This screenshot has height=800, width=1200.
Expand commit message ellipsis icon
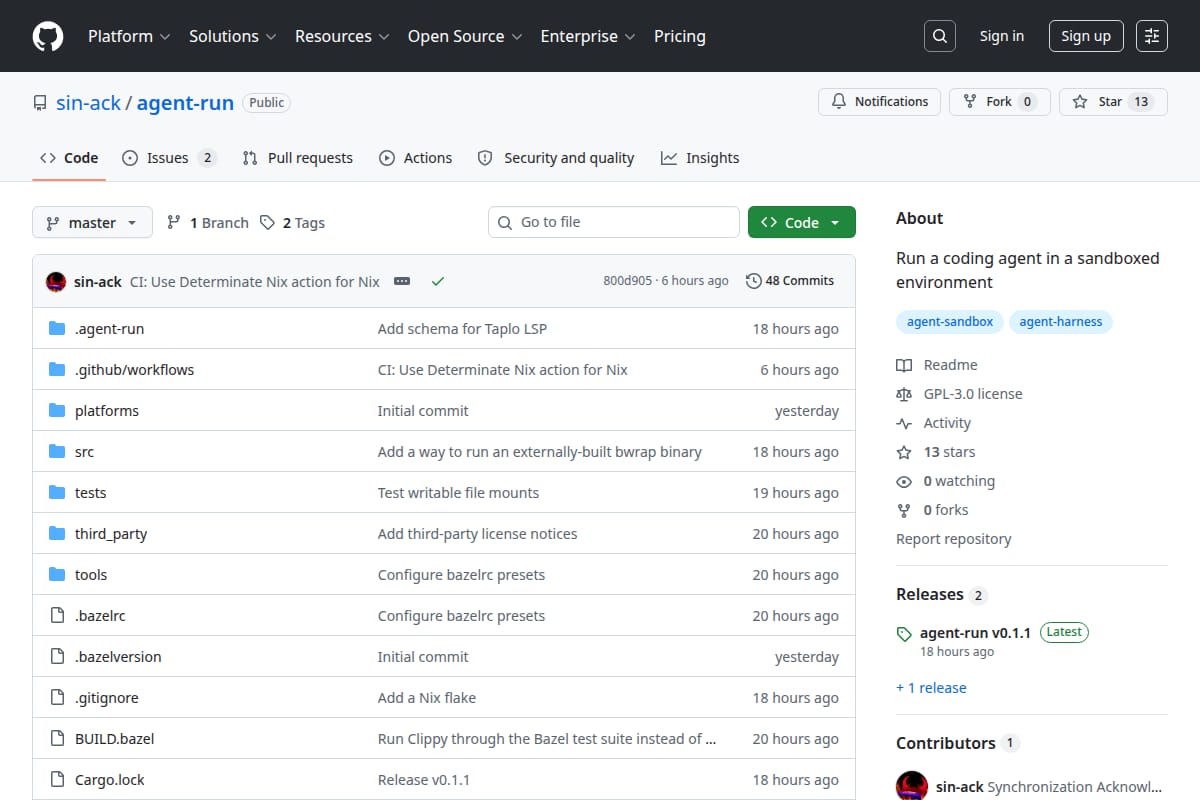click(x=402, y=281)
